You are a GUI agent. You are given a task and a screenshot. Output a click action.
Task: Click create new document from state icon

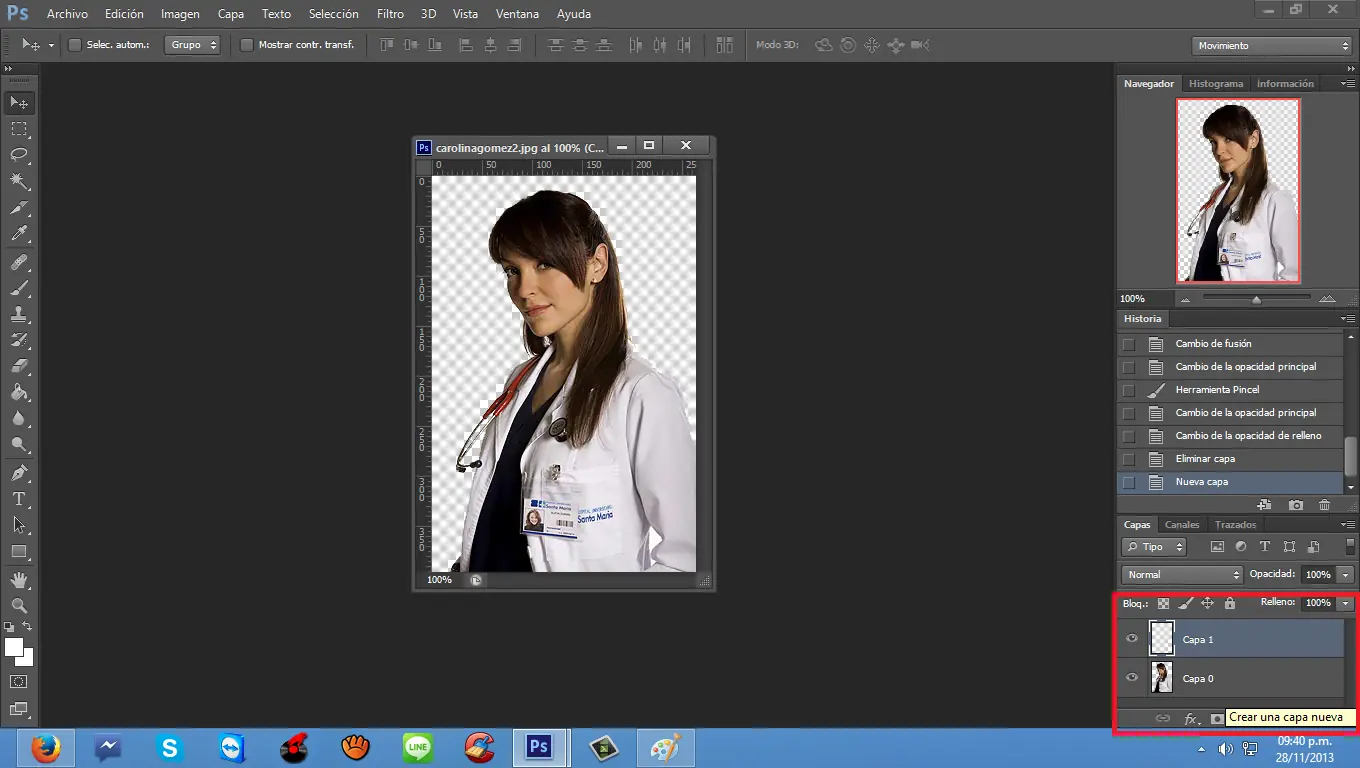pyautogui.click(x=1264, y=506)
